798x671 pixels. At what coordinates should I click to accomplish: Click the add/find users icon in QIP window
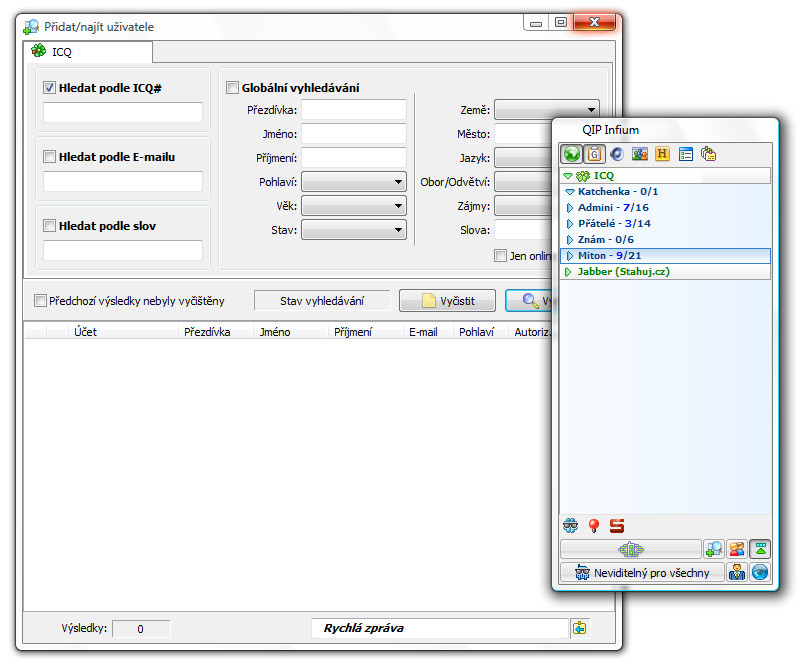click(x=714, y=549)
